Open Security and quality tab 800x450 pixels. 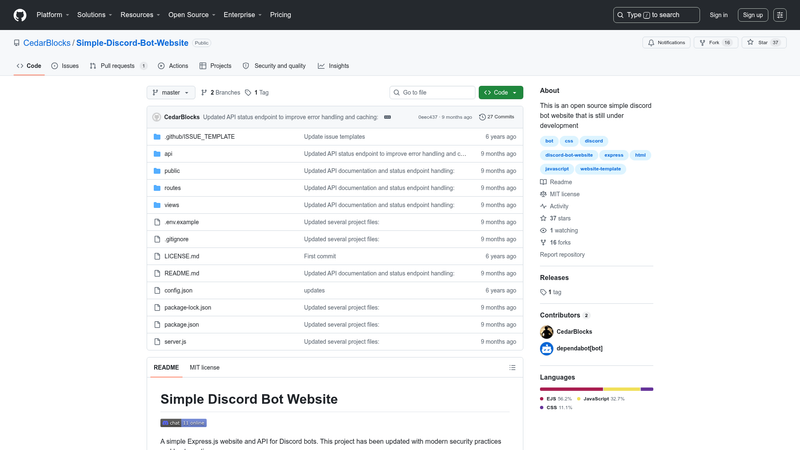click(x=274, y=66)
